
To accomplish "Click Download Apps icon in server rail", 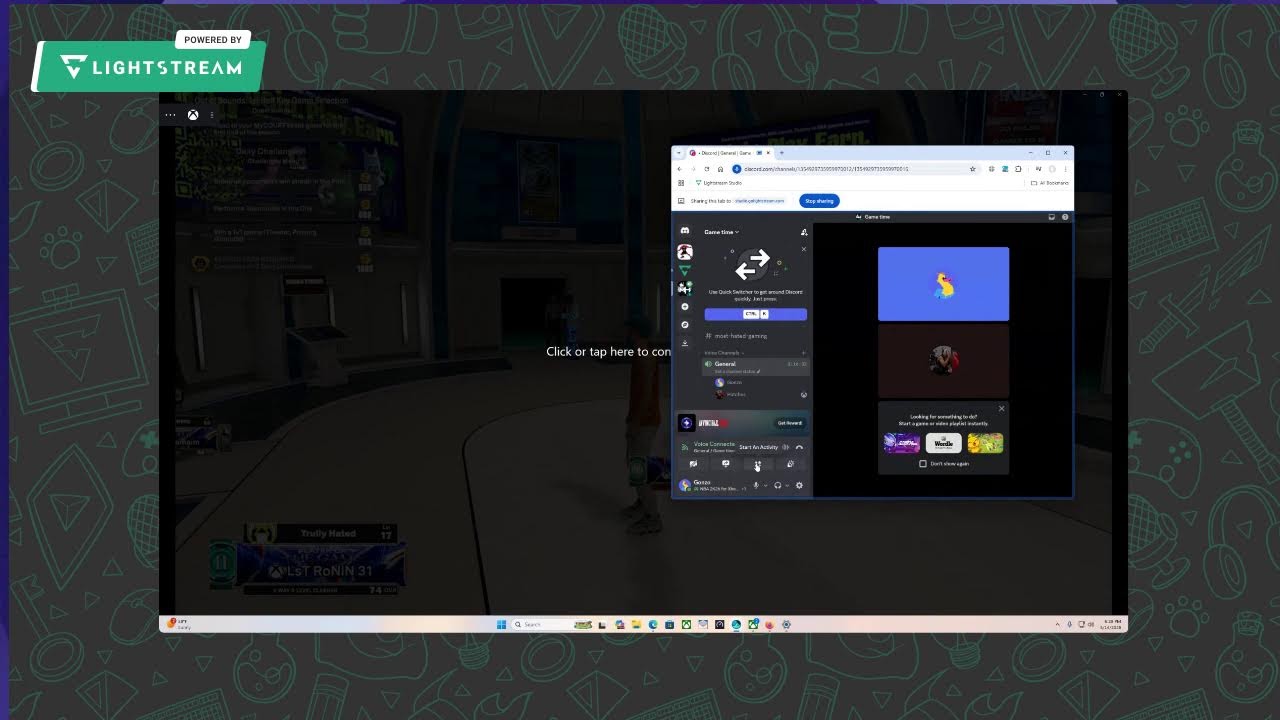I will 685,343.
